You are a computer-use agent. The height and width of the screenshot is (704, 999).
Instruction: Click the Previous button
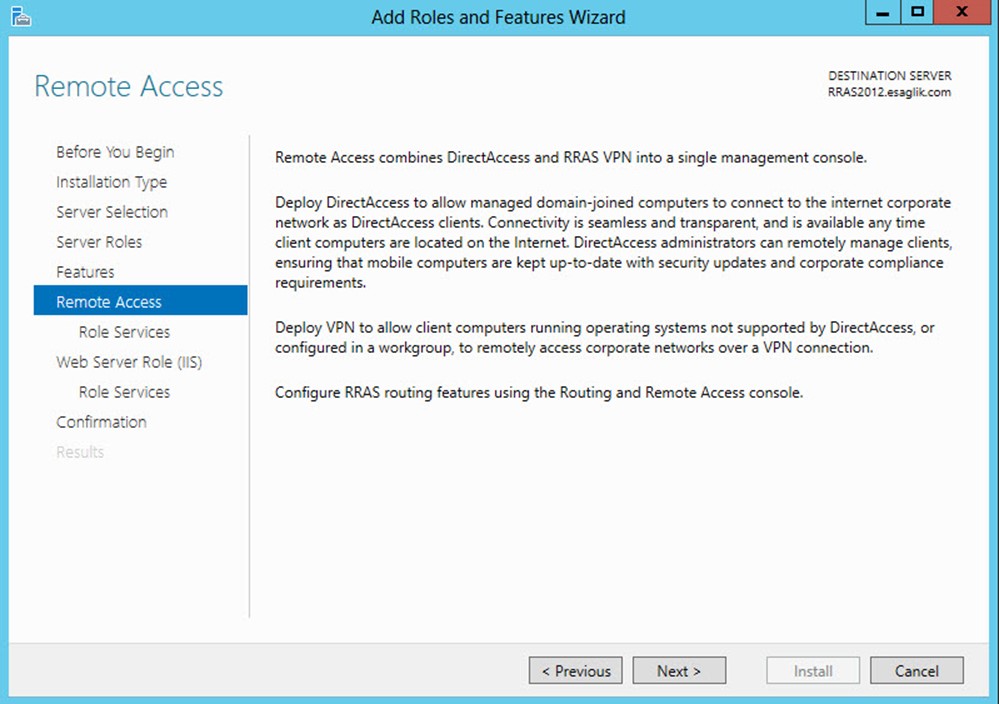click(x=575, y=671)
